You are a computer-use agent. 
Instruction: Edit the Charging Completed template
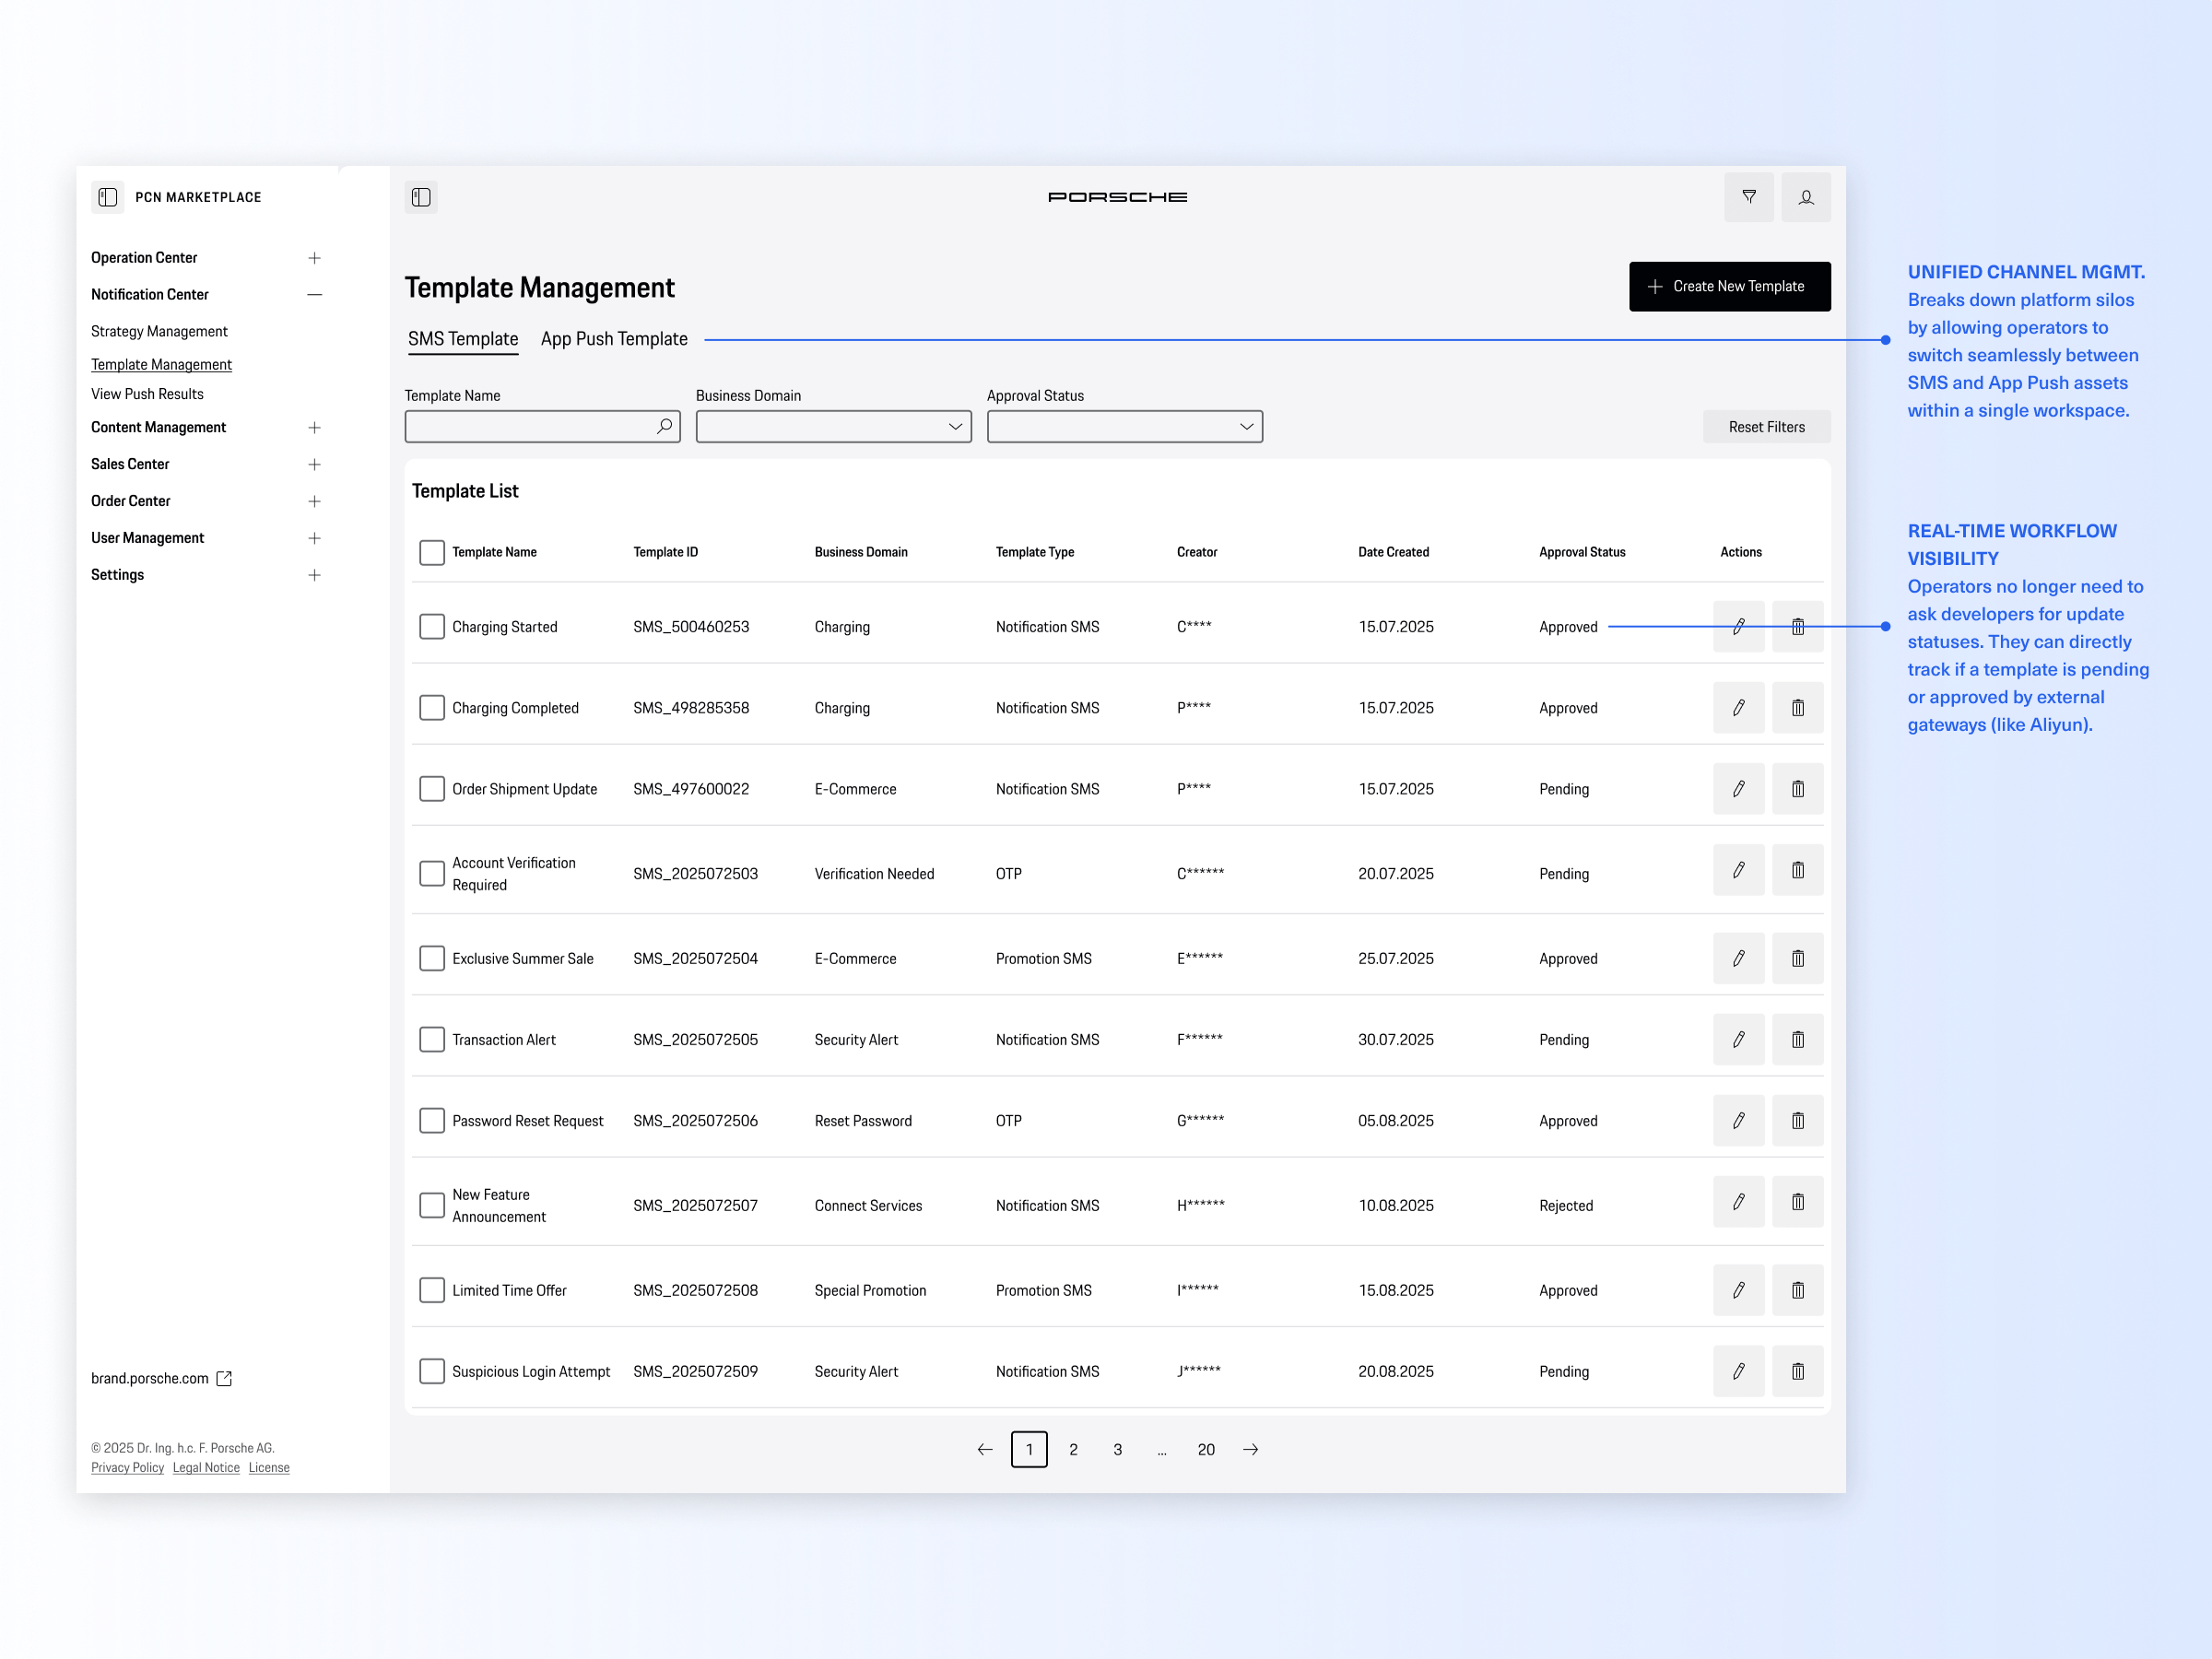[x=1738, y=708]
